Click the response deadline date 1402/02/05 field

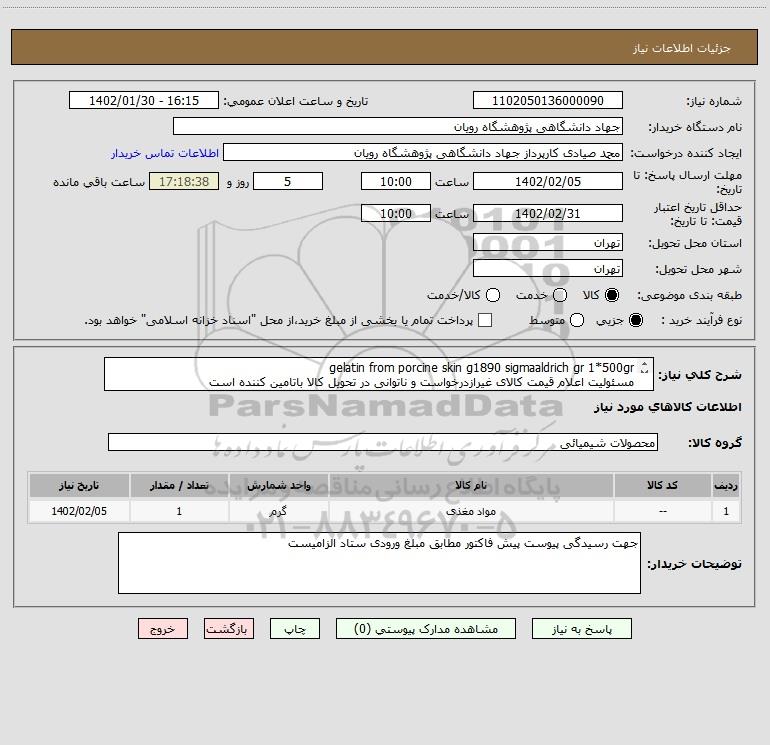click(548, 182)
